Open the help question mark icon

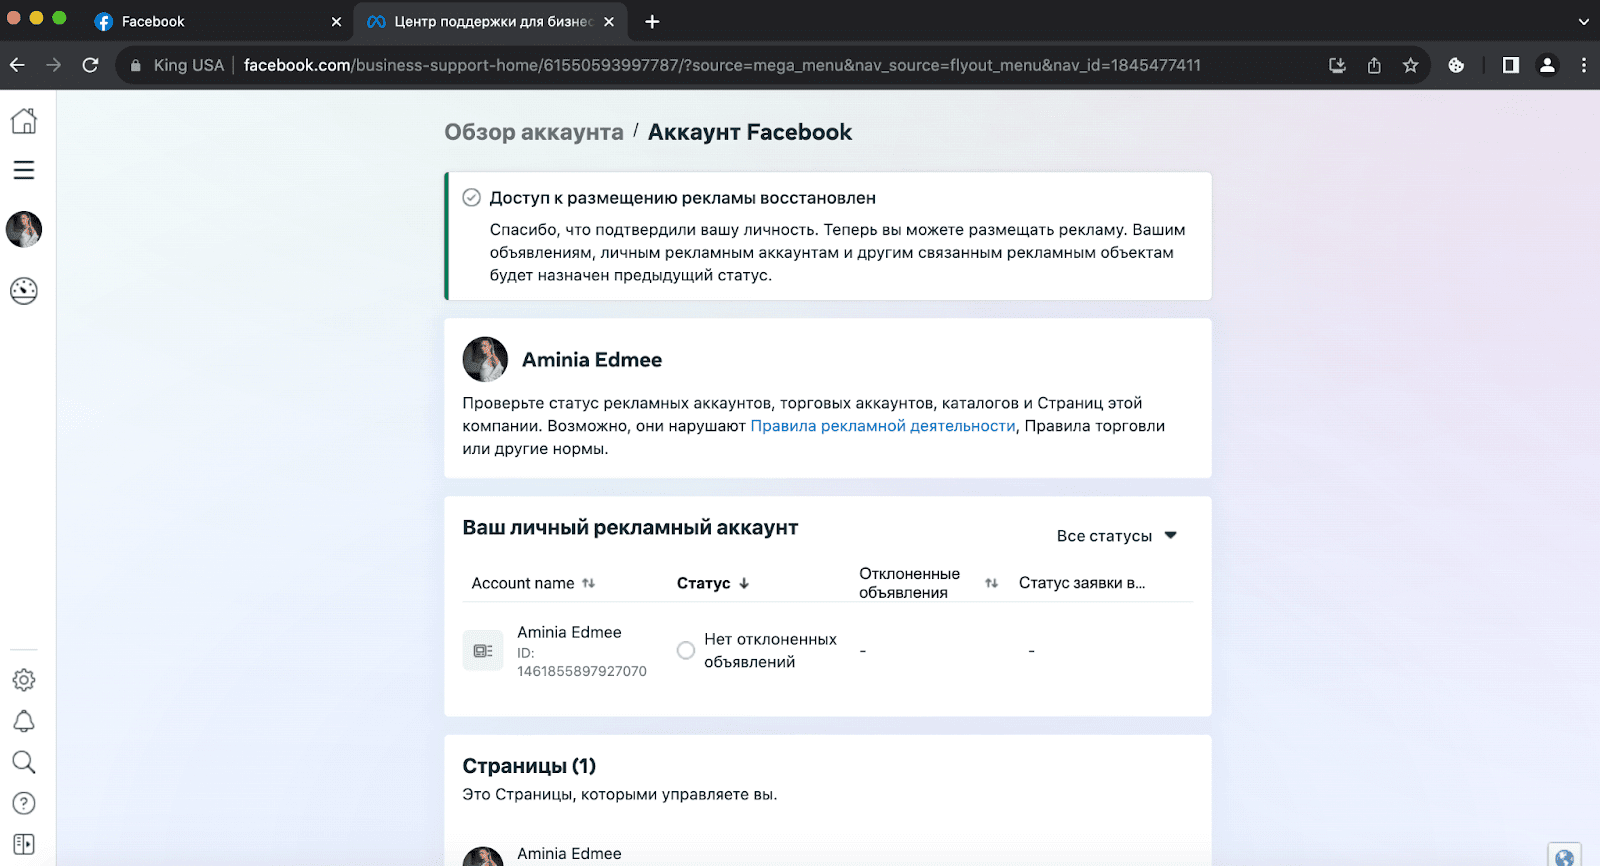(x=24, y=803)
